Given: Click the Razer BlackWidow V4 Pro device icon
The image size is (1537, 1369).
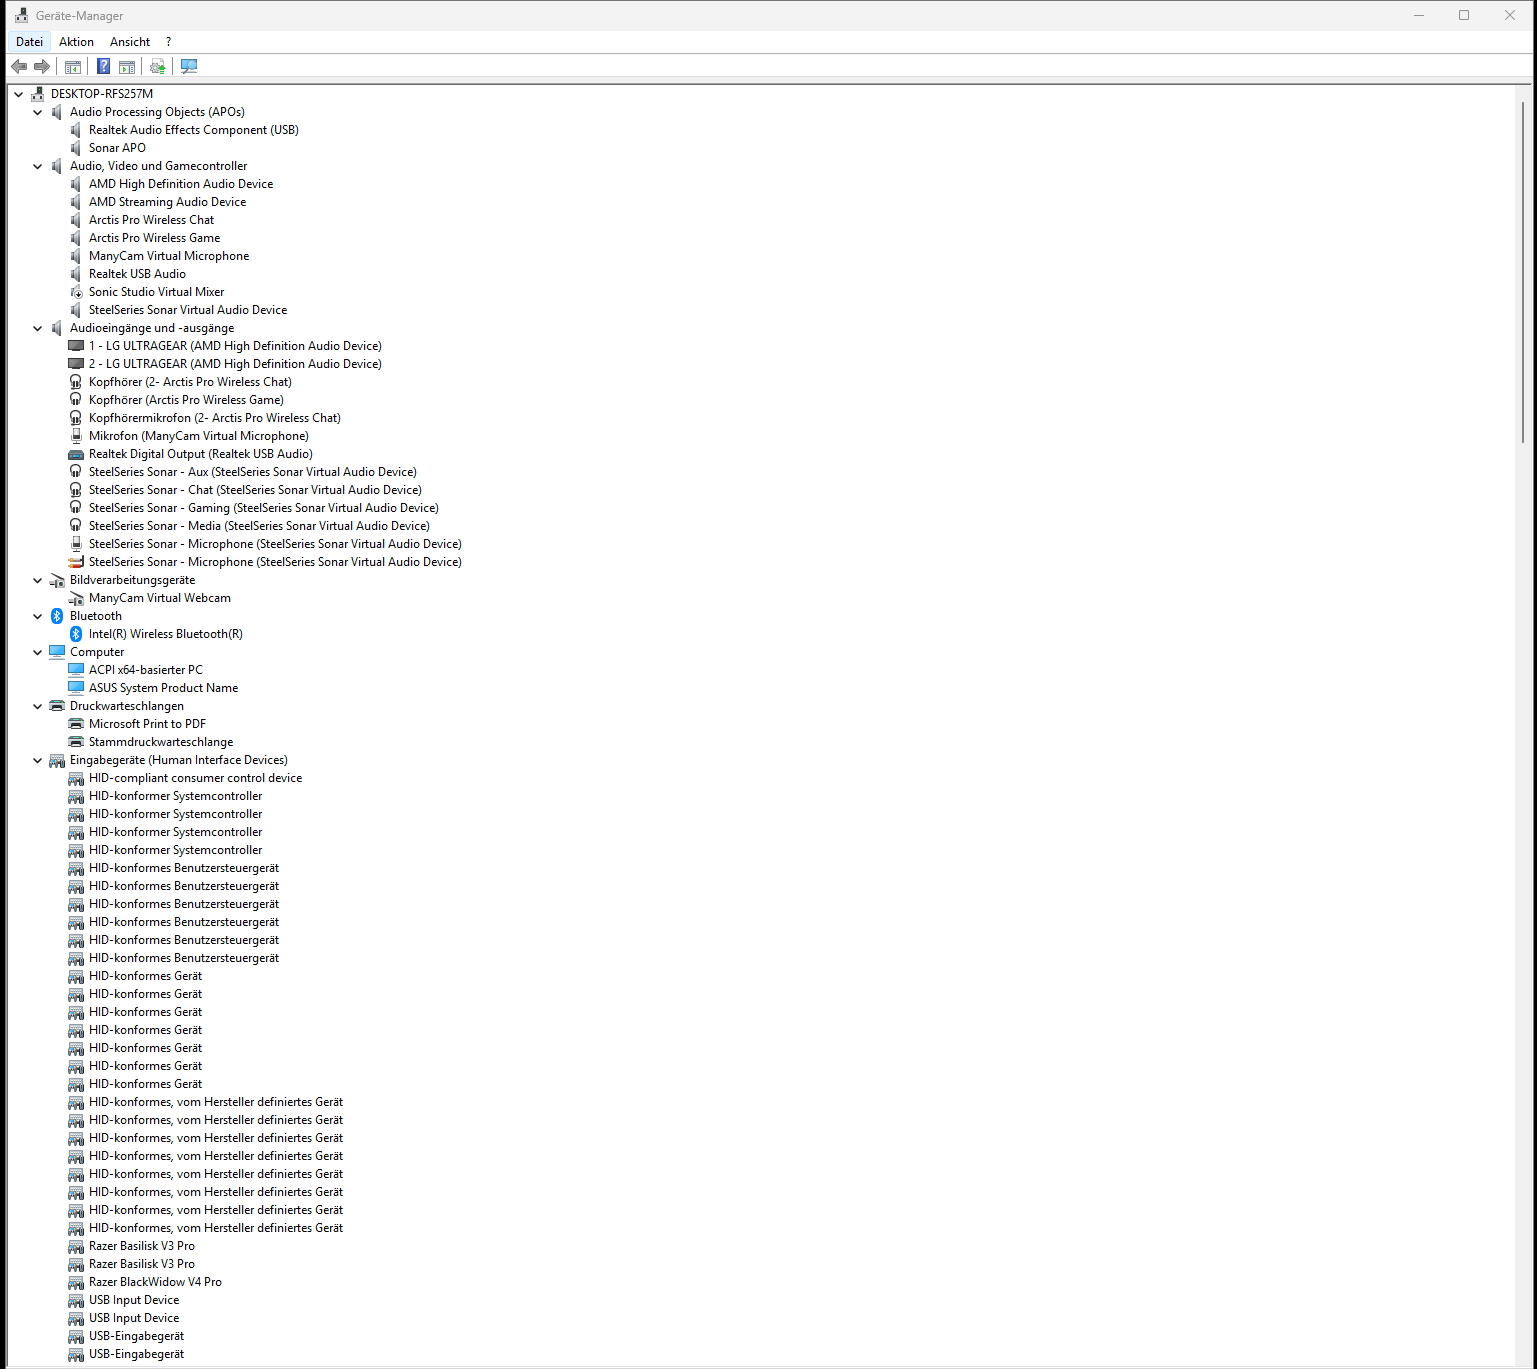Looking at the screenshot, I should point(76,1282).
